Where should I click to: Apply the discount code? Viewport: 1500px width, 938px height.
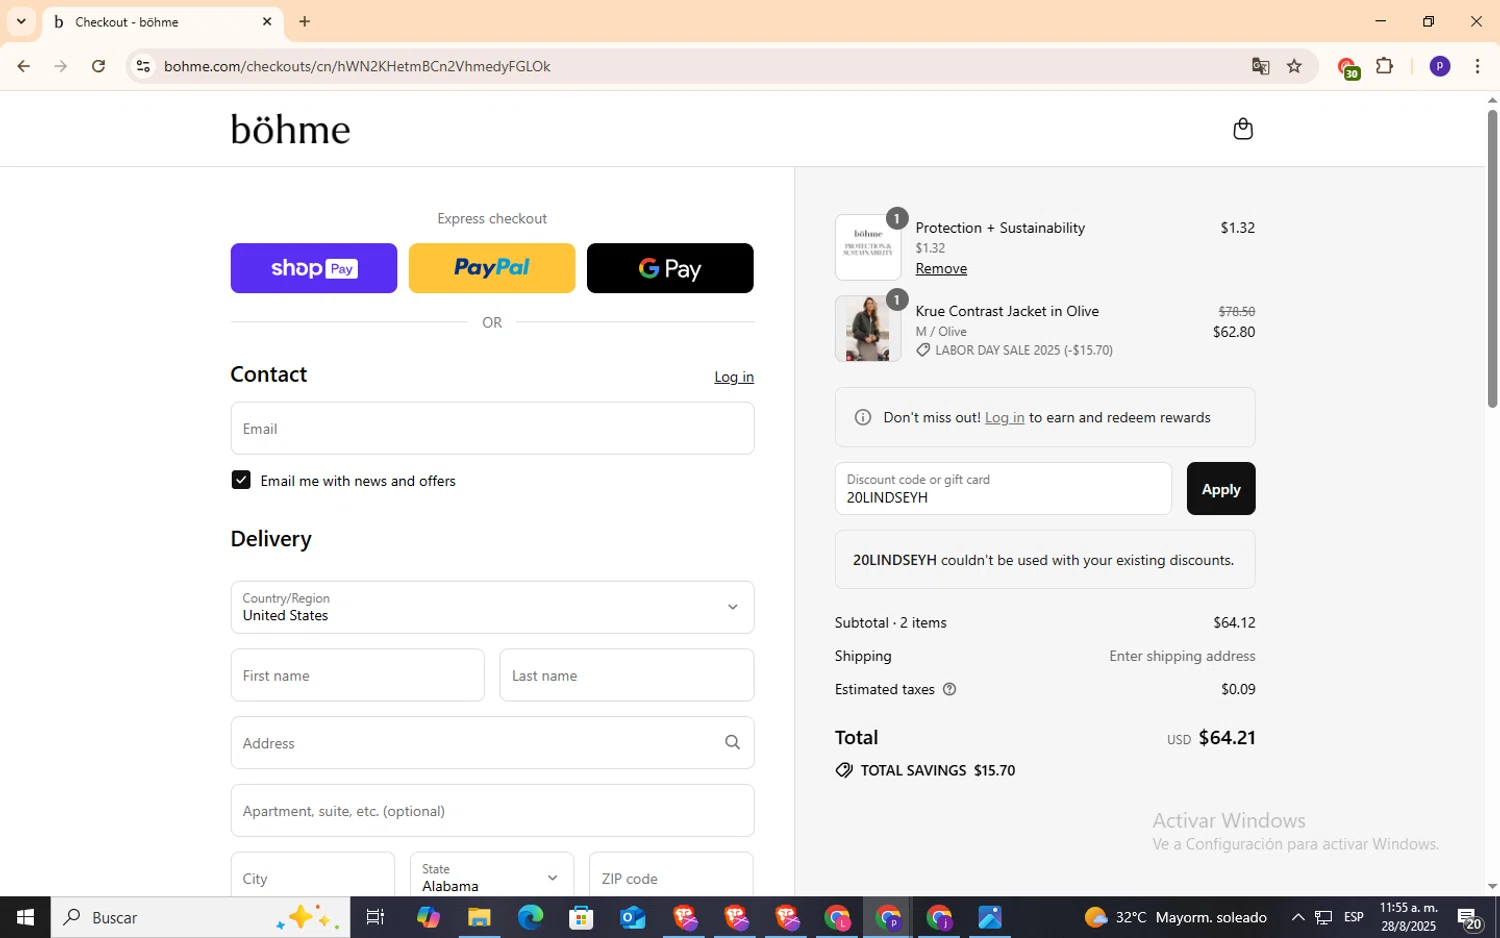1221,488
